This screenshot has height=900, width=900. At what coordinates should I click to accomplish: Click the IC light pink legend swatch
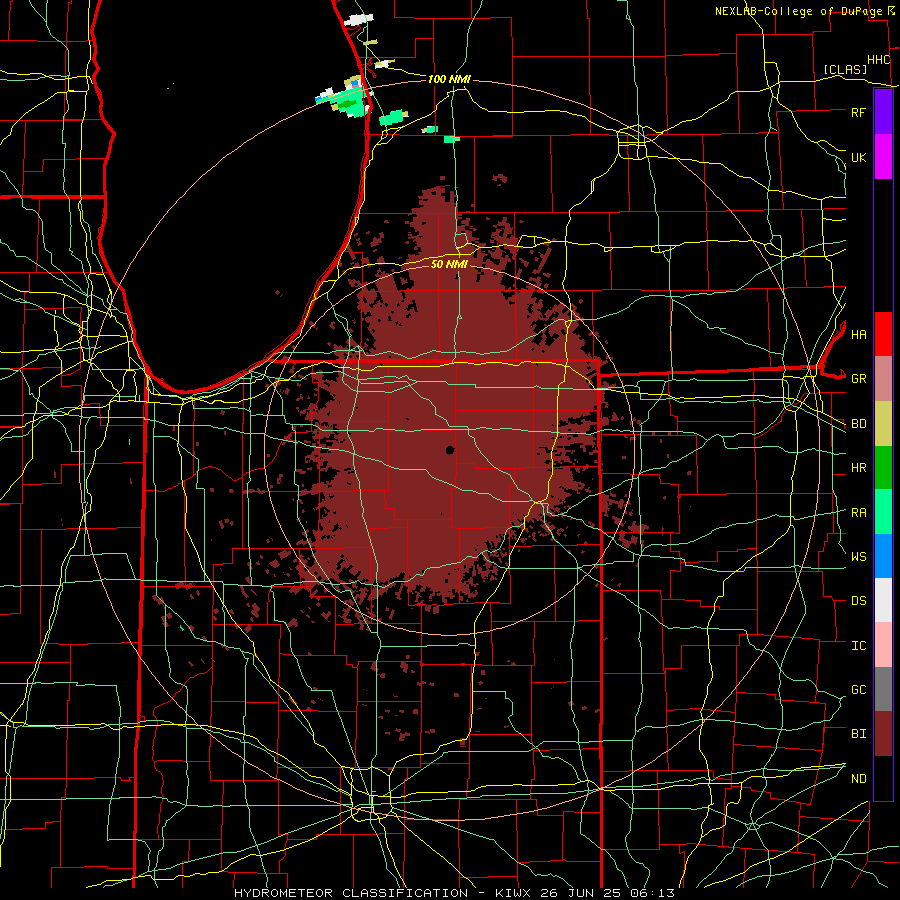point(883,645)
